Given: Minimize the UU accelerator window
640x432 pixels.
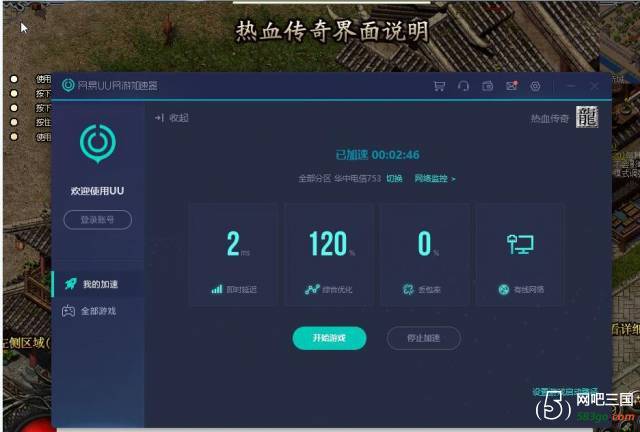Looking at the screenshot, I should [571, 86].
